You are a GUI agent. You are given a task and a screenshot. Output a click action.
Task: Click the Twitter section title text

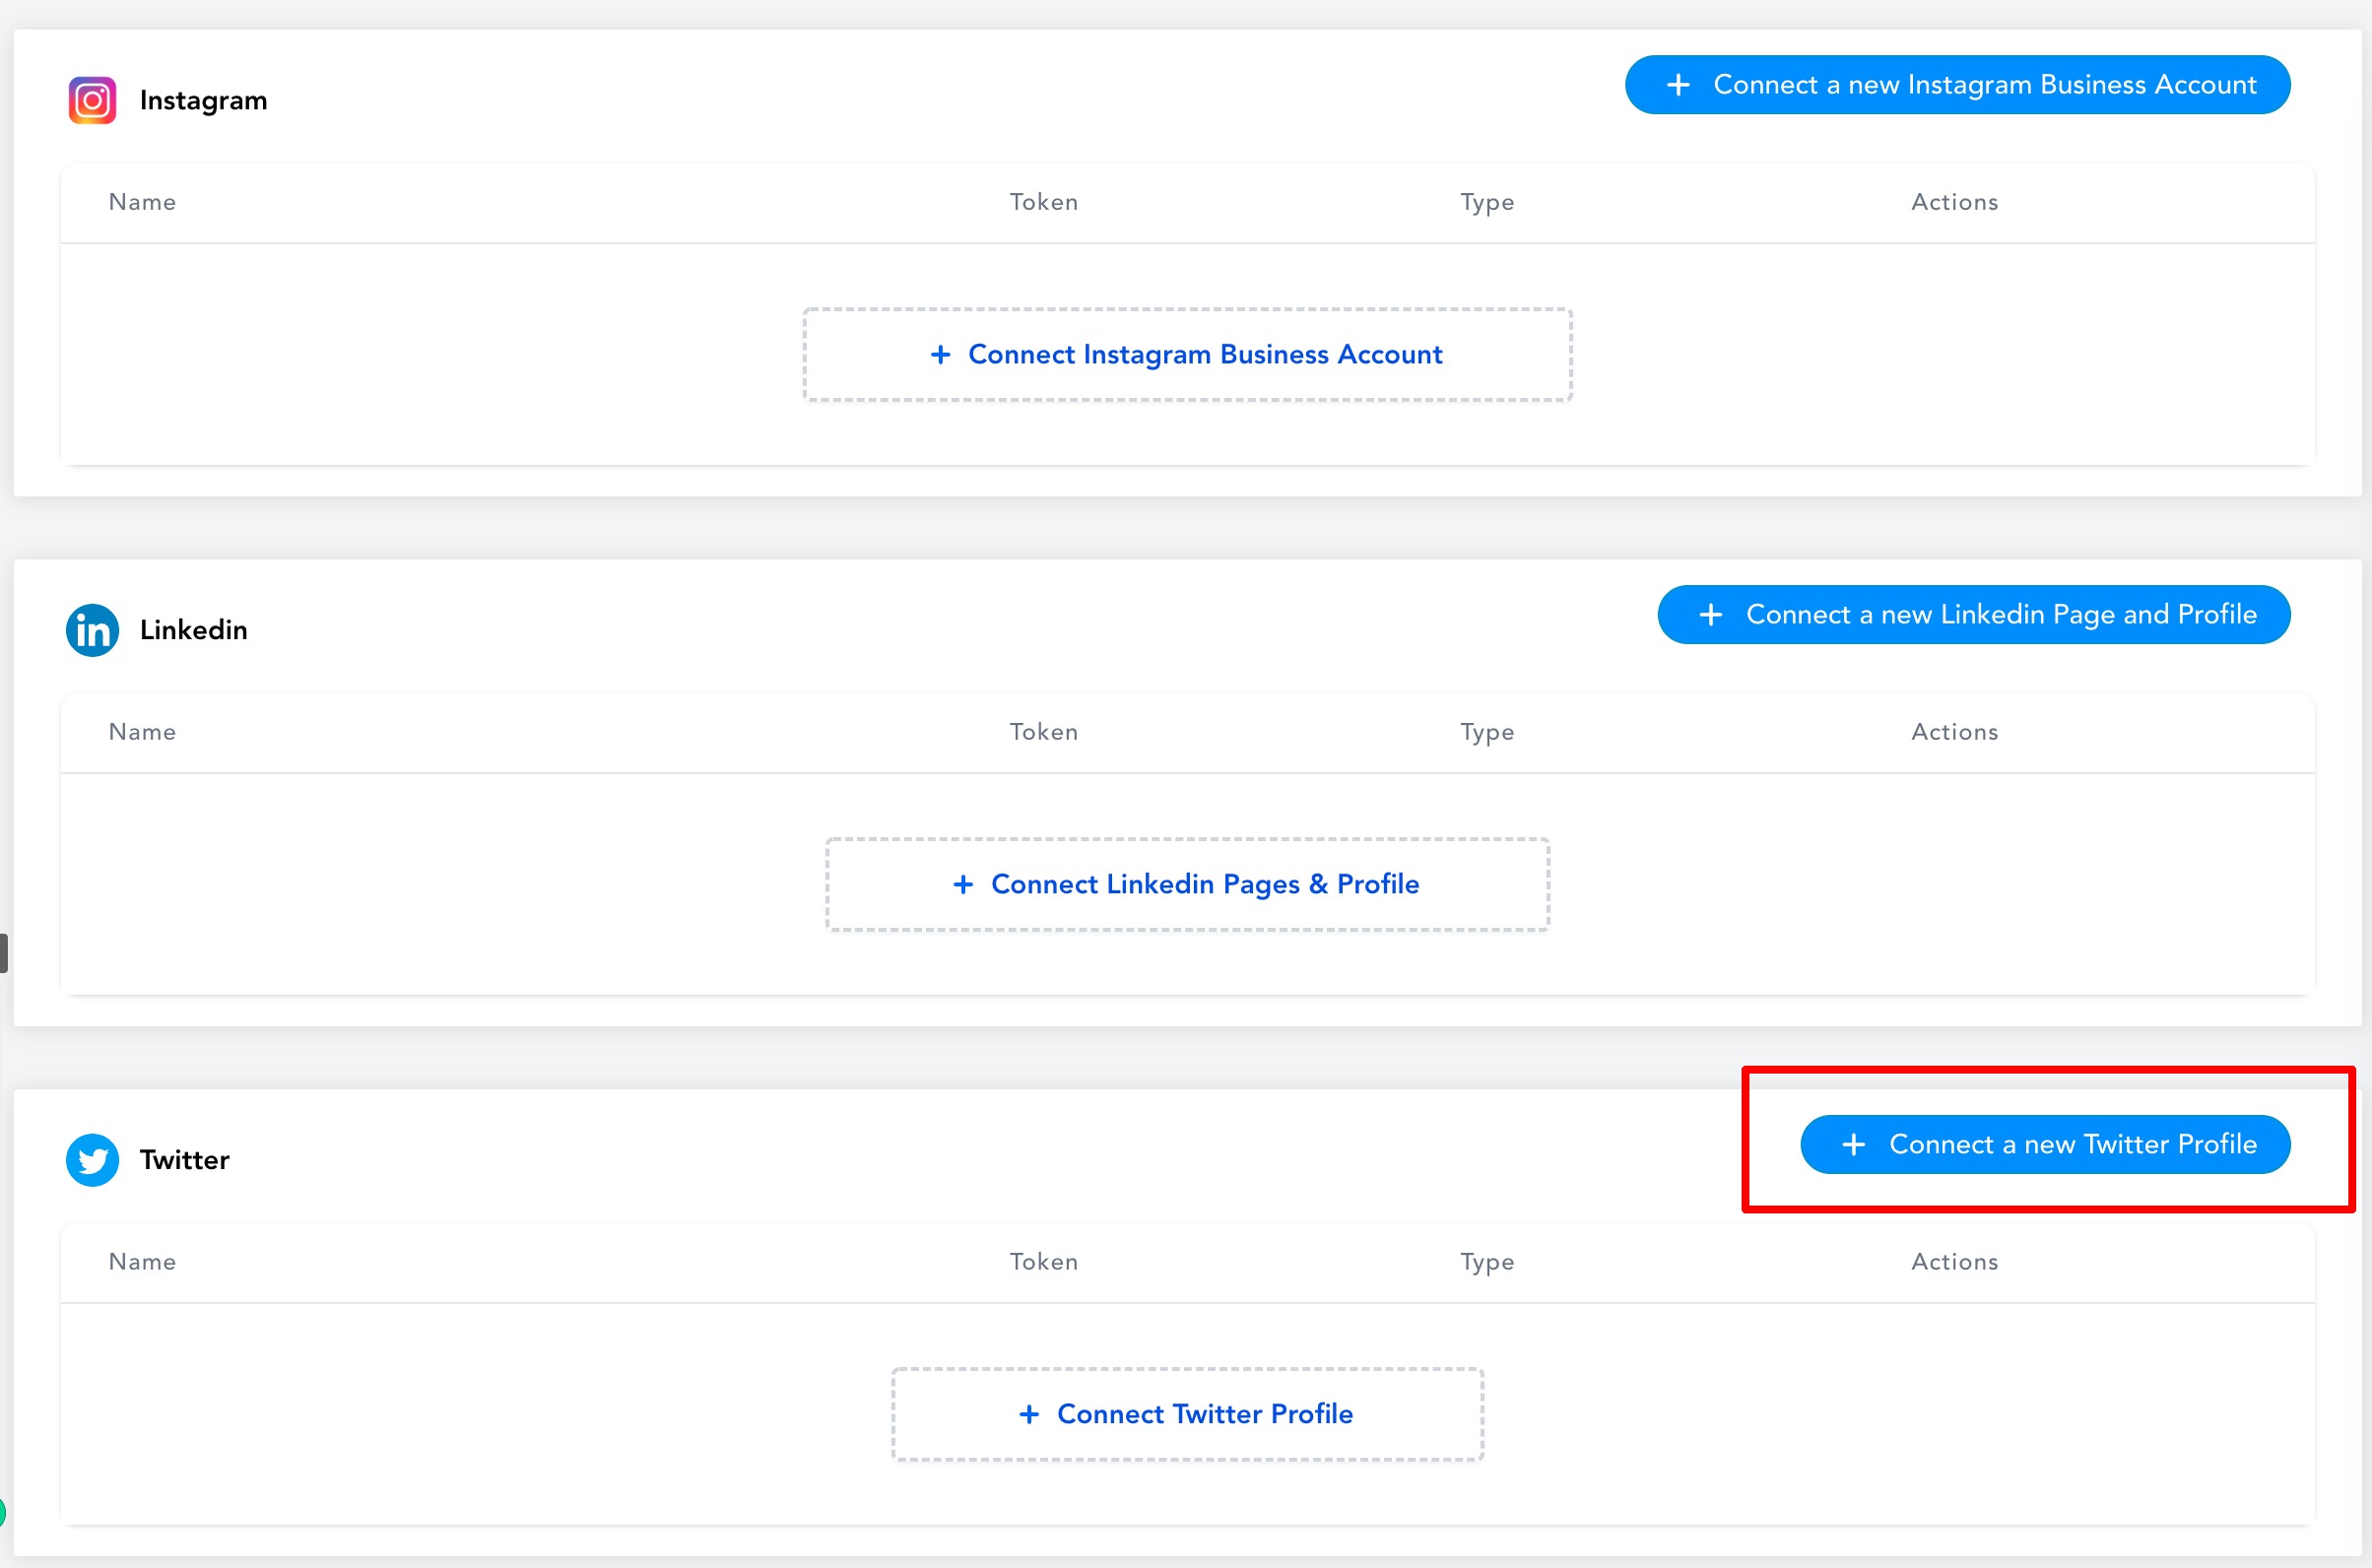point(185,1160)
